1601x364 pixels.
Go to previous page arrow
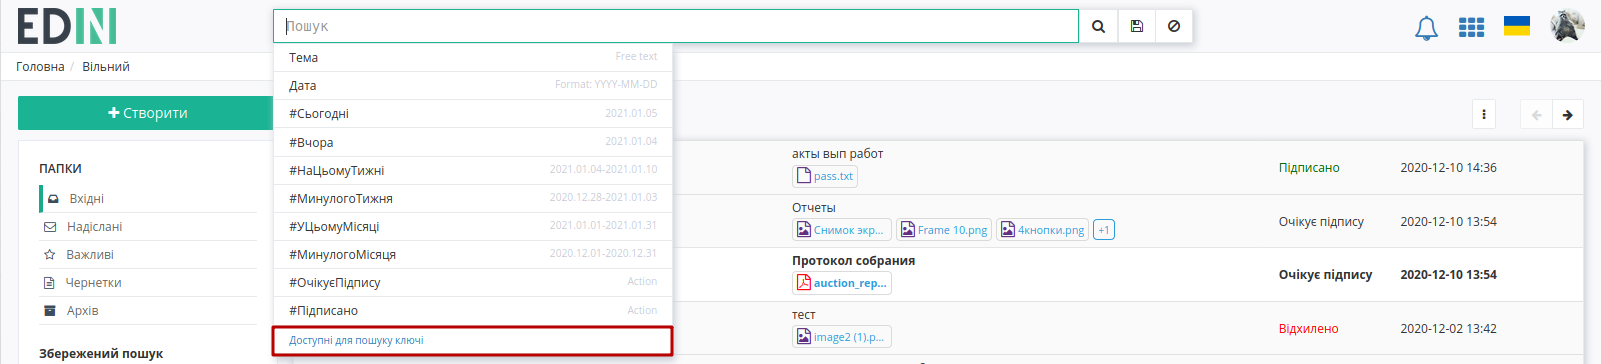tap(1536, 114)
